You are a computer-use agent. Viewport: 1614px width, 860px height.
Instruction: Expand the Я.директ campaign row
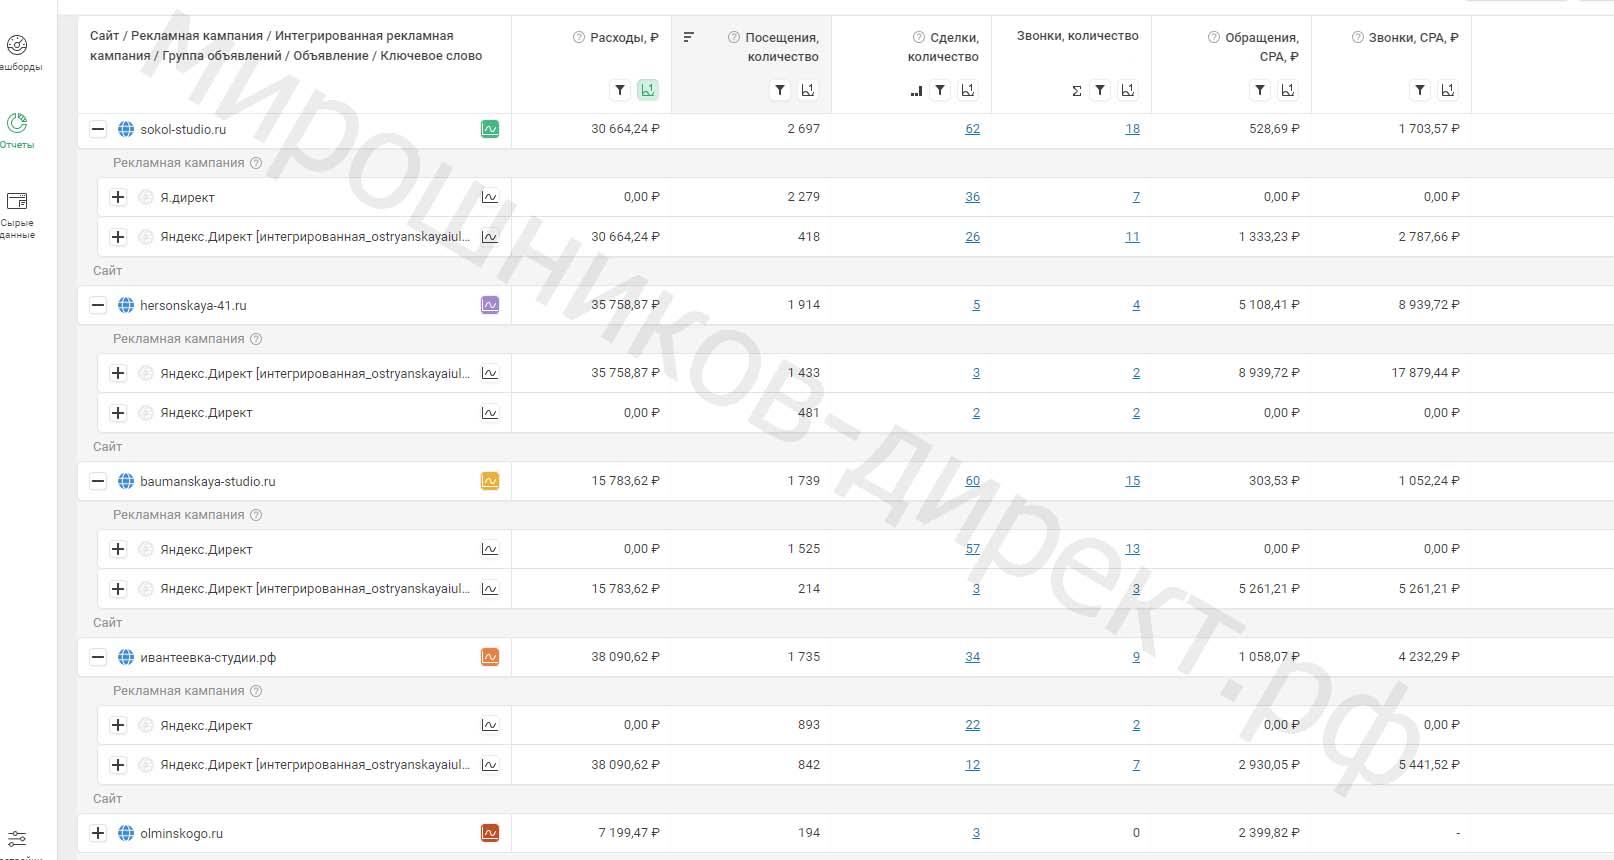click(x=118, y=197)
